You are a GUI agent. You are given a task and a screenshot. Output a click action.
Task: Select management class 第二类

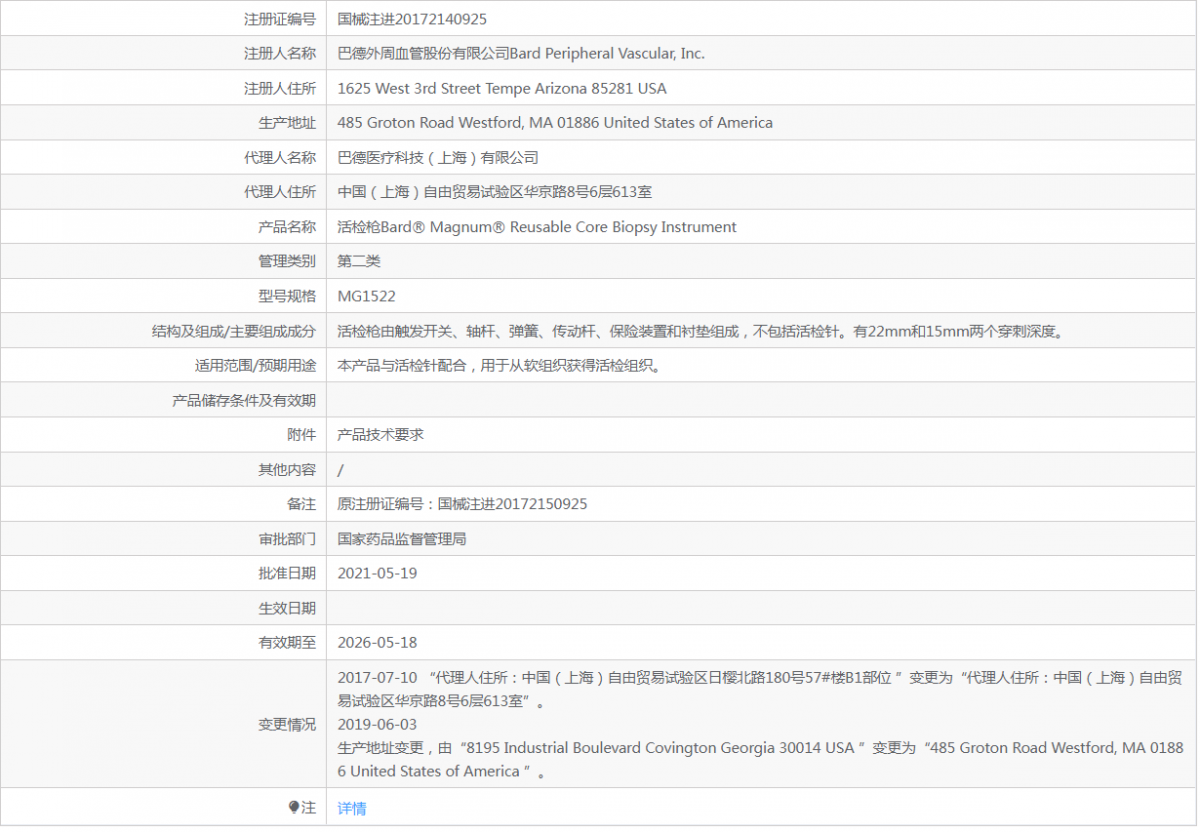(359, 261)
